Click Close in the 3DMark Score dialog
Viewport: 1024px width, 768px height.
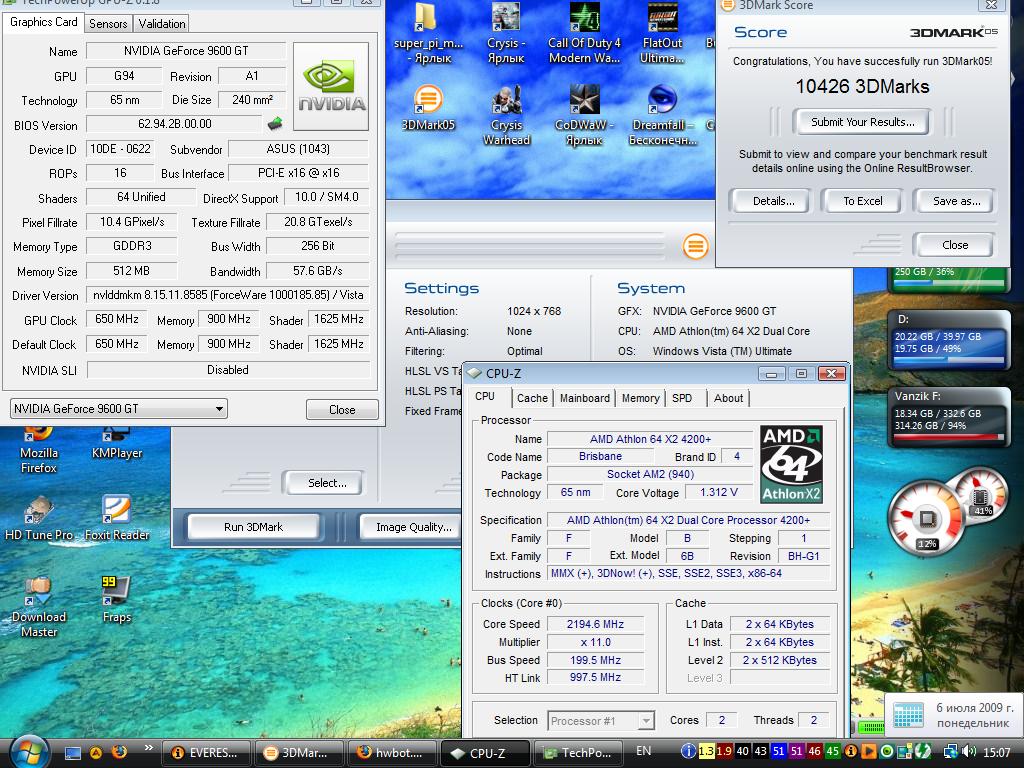[x=955, y=245]
